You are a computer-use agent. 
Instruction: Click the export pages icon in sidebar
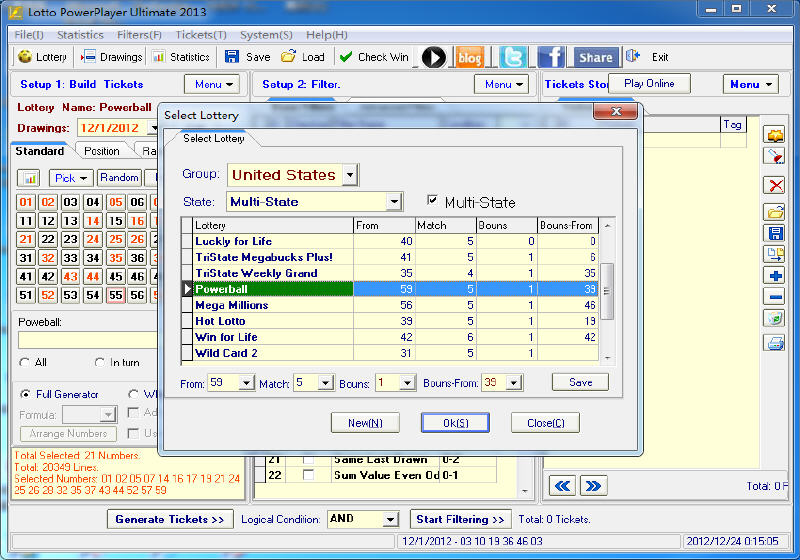(776, 254)
